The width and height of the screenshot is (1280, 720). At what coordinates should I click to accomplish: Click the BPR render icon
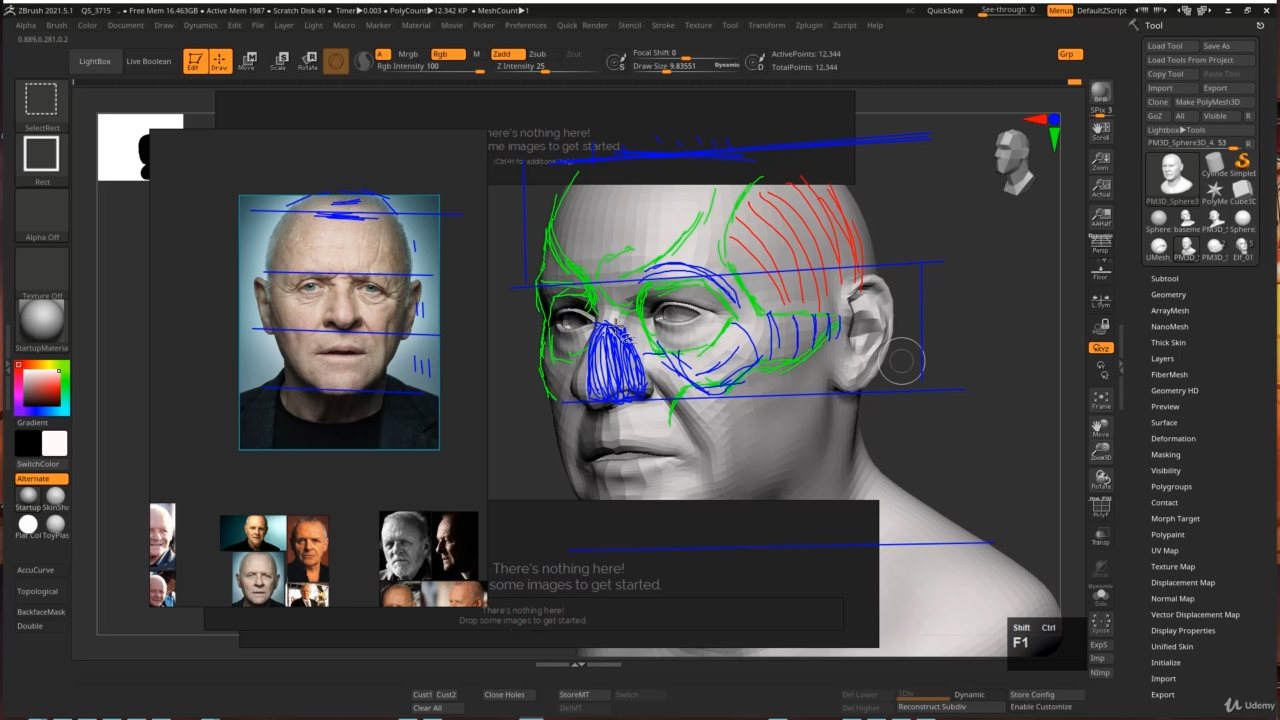point(1101,93)
